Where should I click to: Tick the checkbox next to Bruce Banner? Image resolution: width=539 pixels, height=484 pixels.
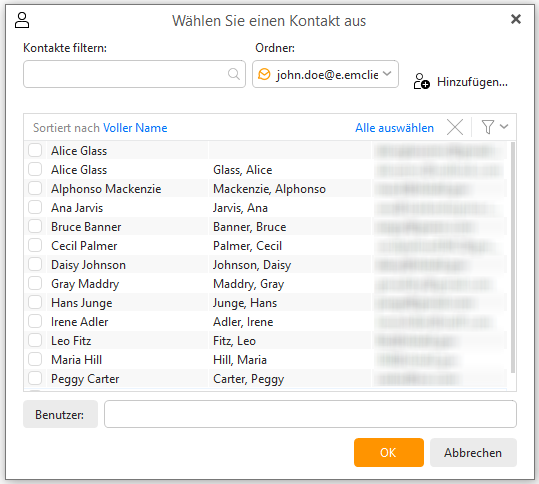pos(35,227)
